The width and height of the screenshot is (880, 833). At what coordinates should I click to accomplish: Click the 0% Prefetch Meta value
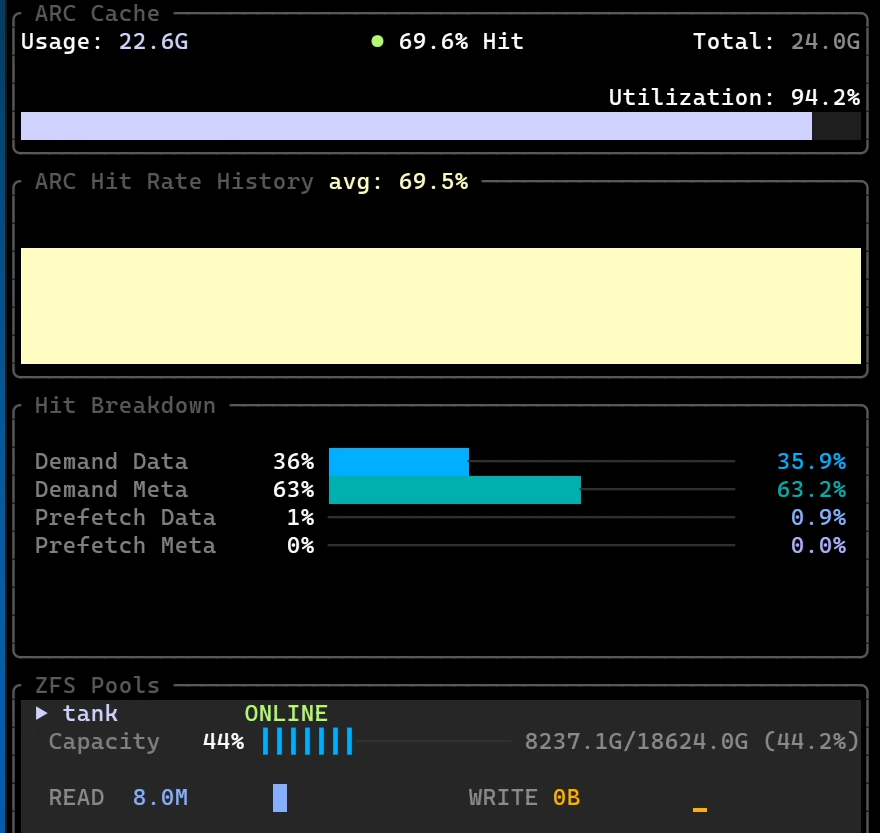(301, 546)
